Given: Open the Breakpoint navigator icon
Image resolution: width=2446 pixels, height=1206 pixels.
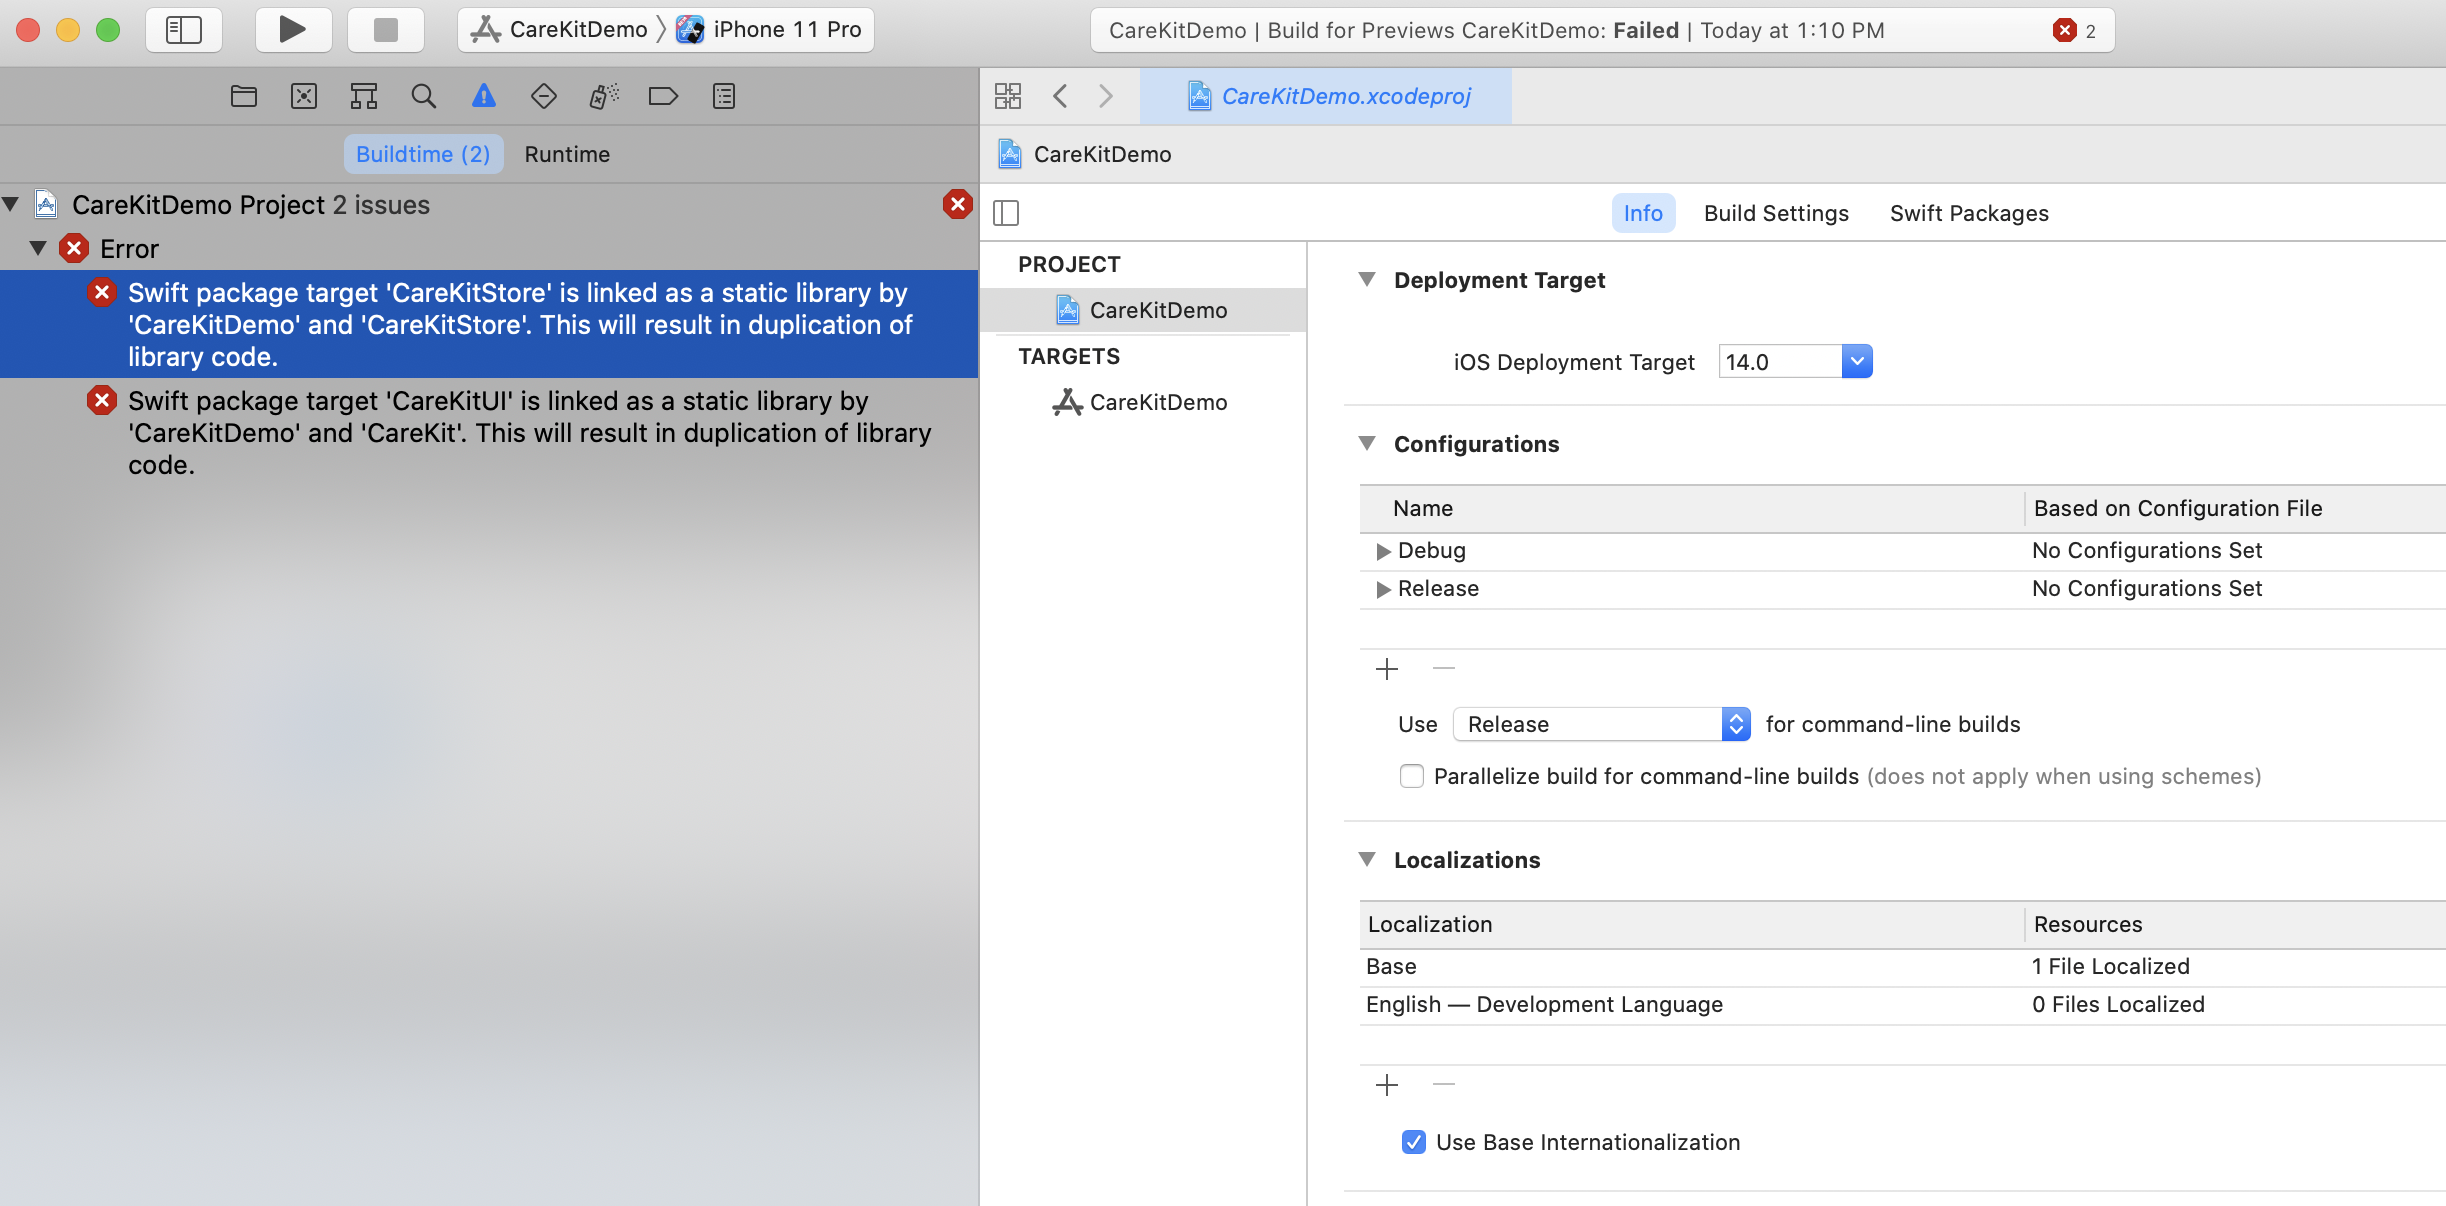Looking at the screenshot, I should tap(663, 96).
